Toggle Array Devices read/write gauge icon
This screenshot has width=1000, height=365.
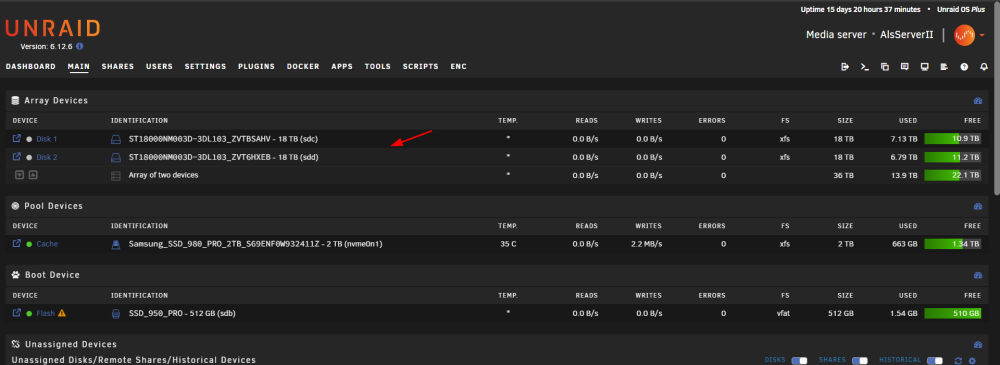[977, 101]
